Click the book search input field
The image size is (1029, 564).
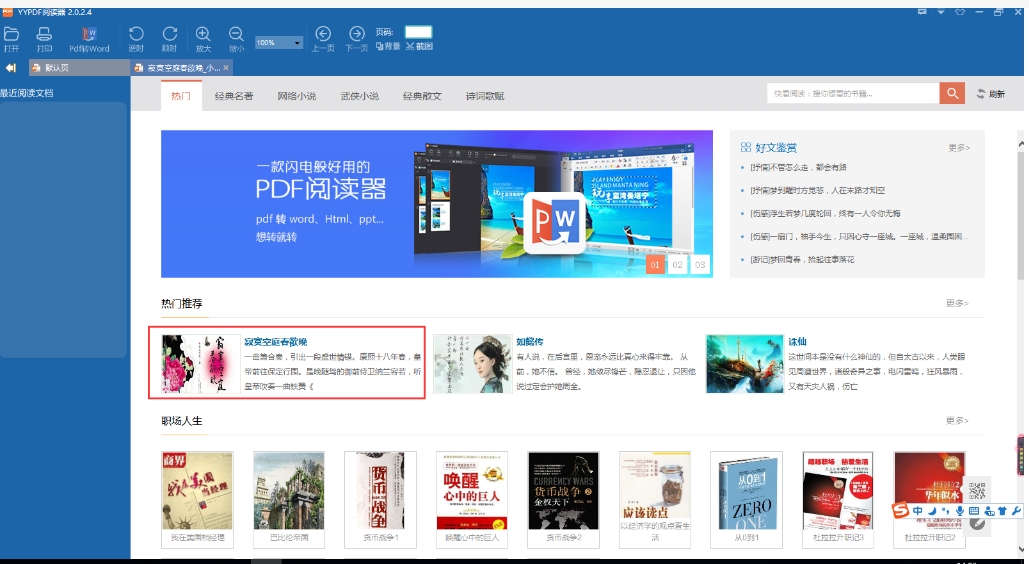click(x=853, y=93)
